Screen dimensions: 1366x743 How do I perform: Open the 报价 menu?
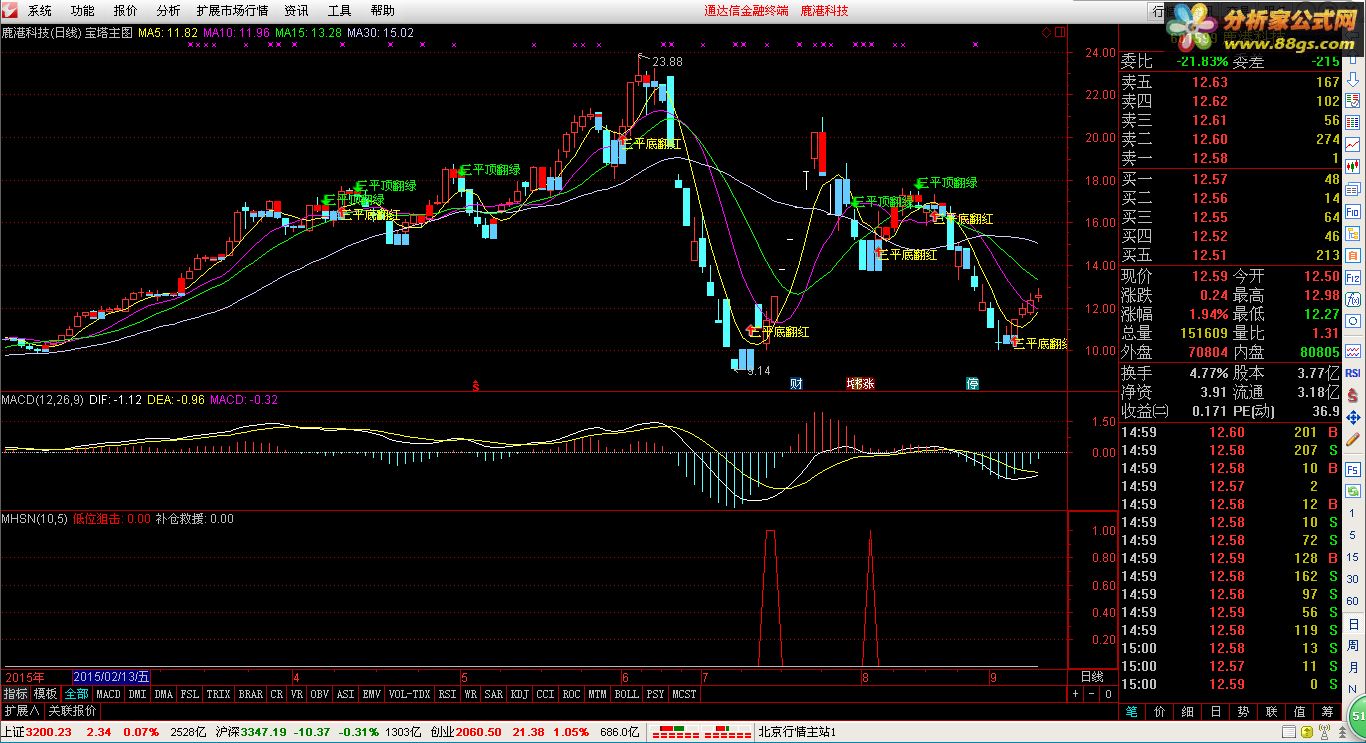(126, 11)
